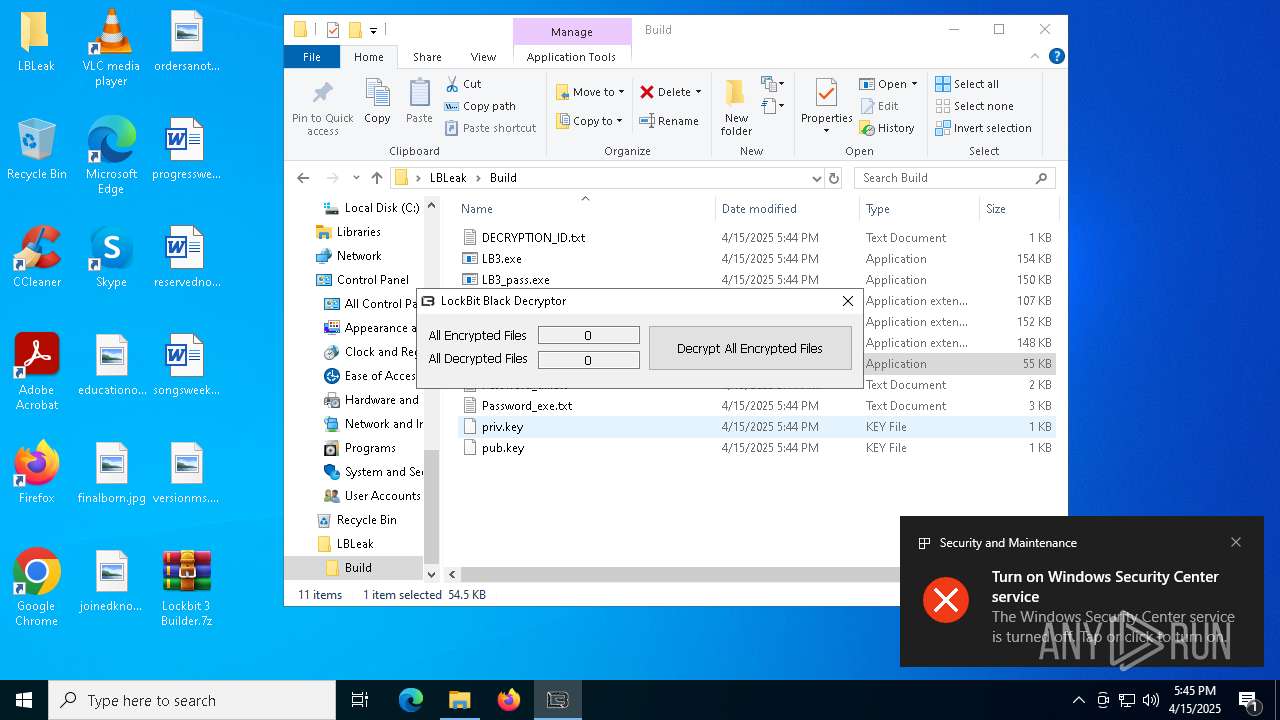Open the Help question mark icon
The image size is (1280, 720).
pos(1056,57)
